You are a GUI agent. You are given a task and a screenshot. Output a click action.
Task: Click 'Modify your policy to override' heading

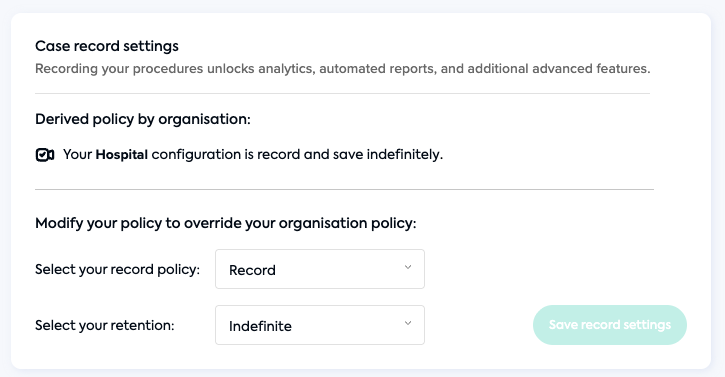pos(226,223)
